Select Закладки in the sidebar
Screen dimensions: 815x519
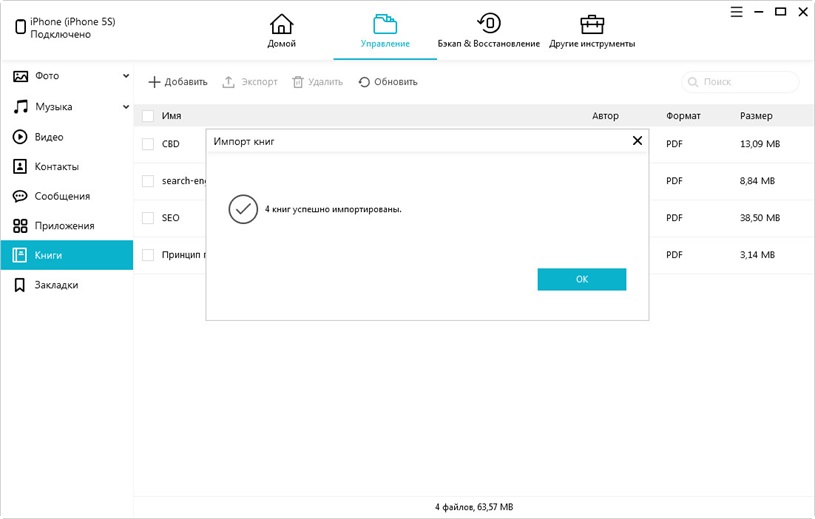click(x=56, y=285)
